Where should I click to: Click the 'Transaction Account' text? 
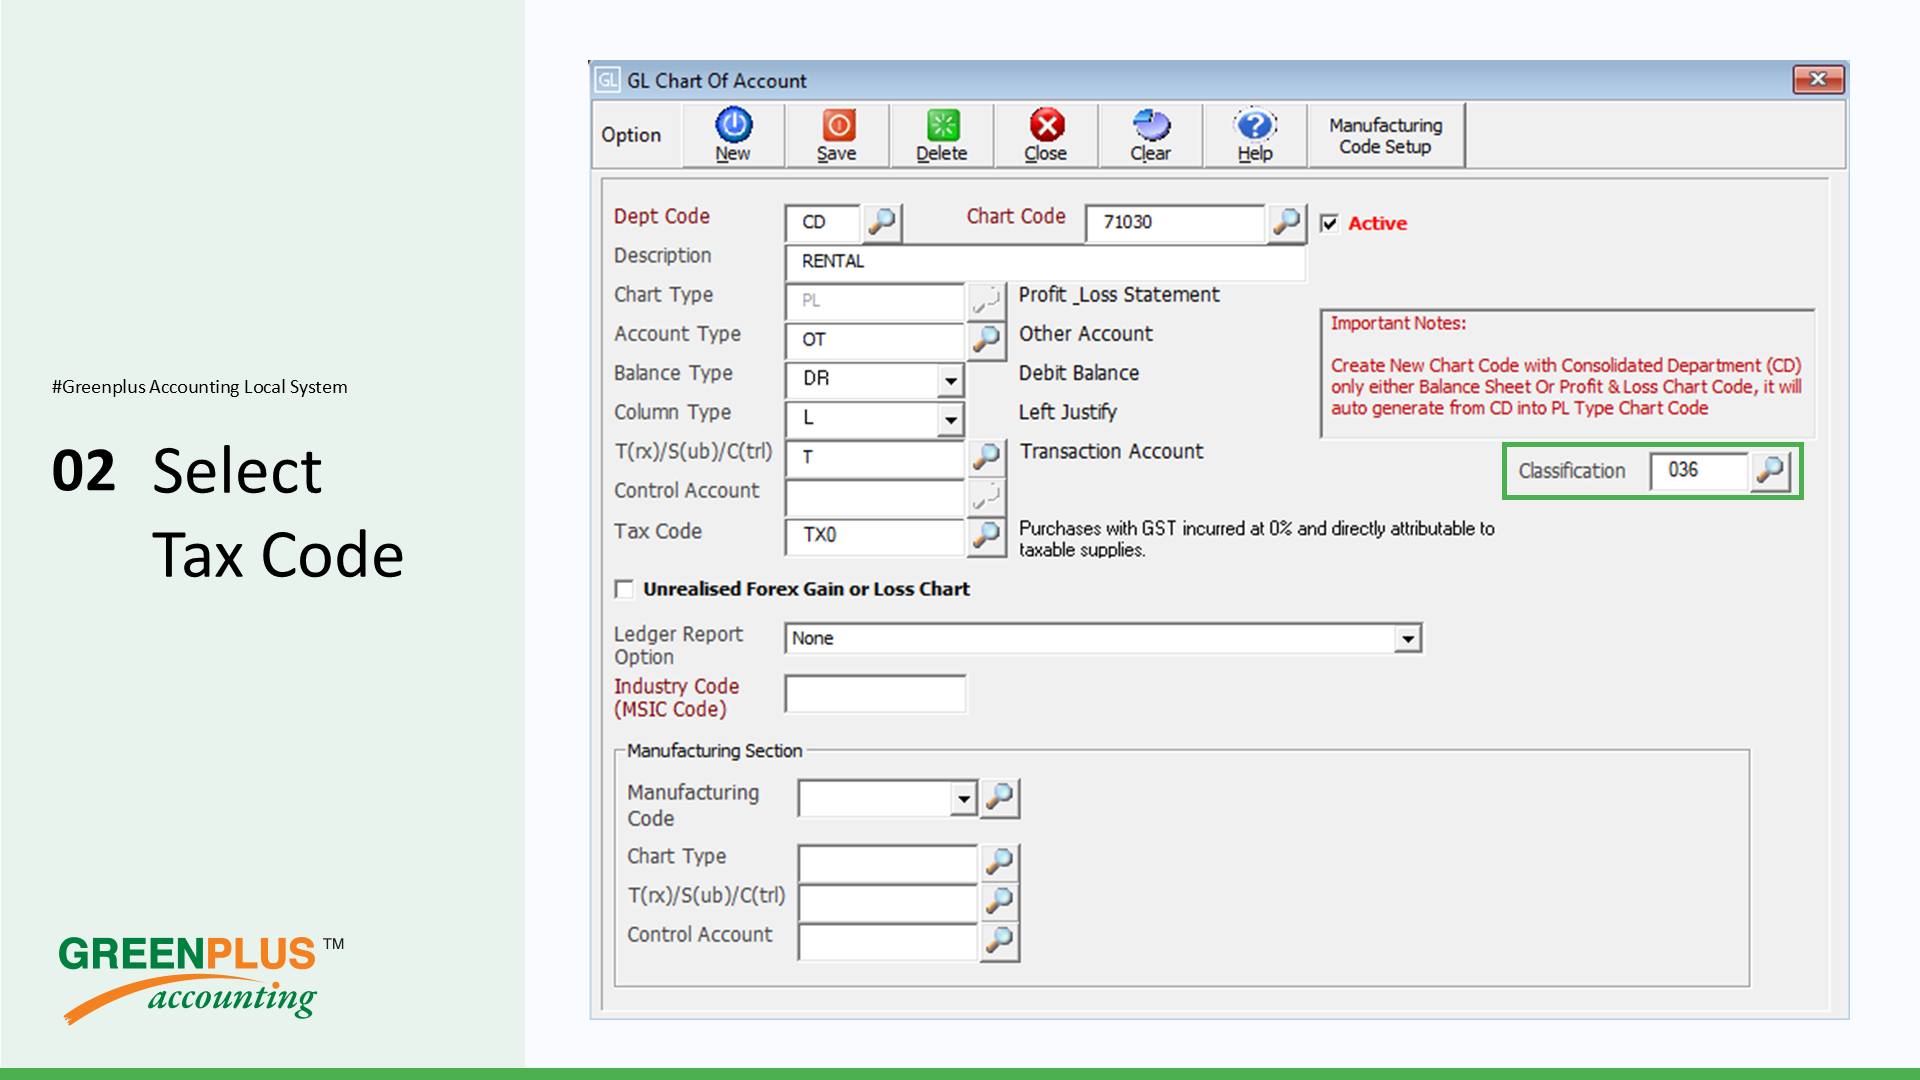(1111, 452)
